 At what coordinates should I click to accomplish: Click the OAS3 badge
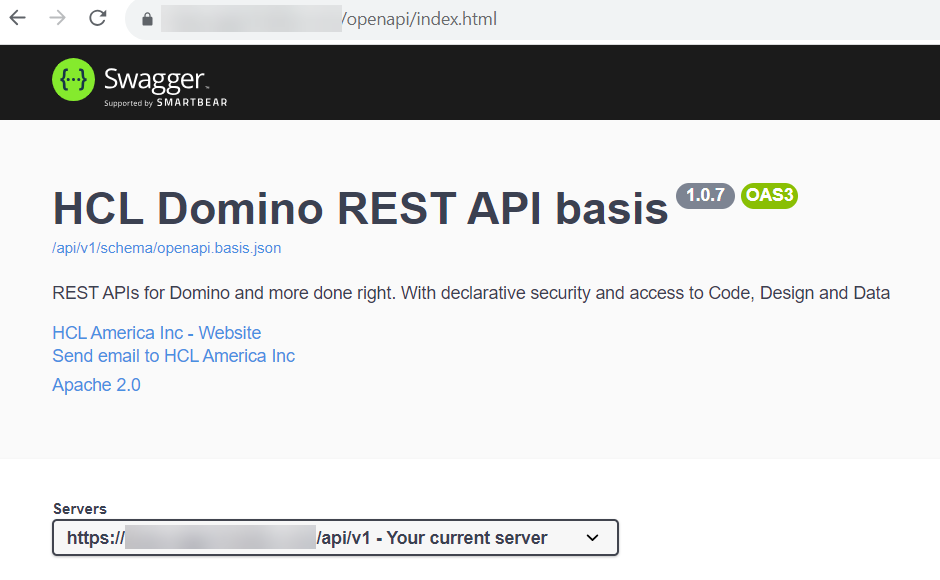coord(769,196)
